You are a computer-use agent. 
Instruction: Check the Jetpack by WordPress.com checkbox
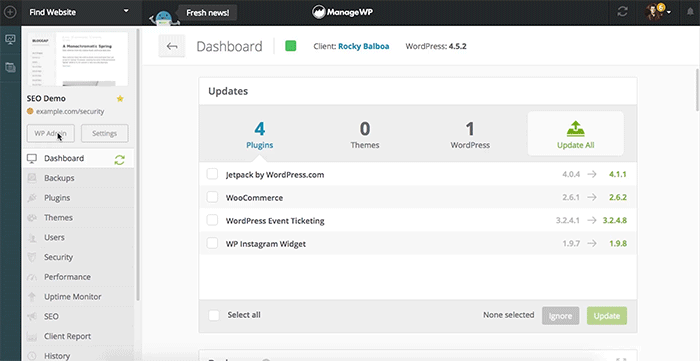(x=212, y=174)
